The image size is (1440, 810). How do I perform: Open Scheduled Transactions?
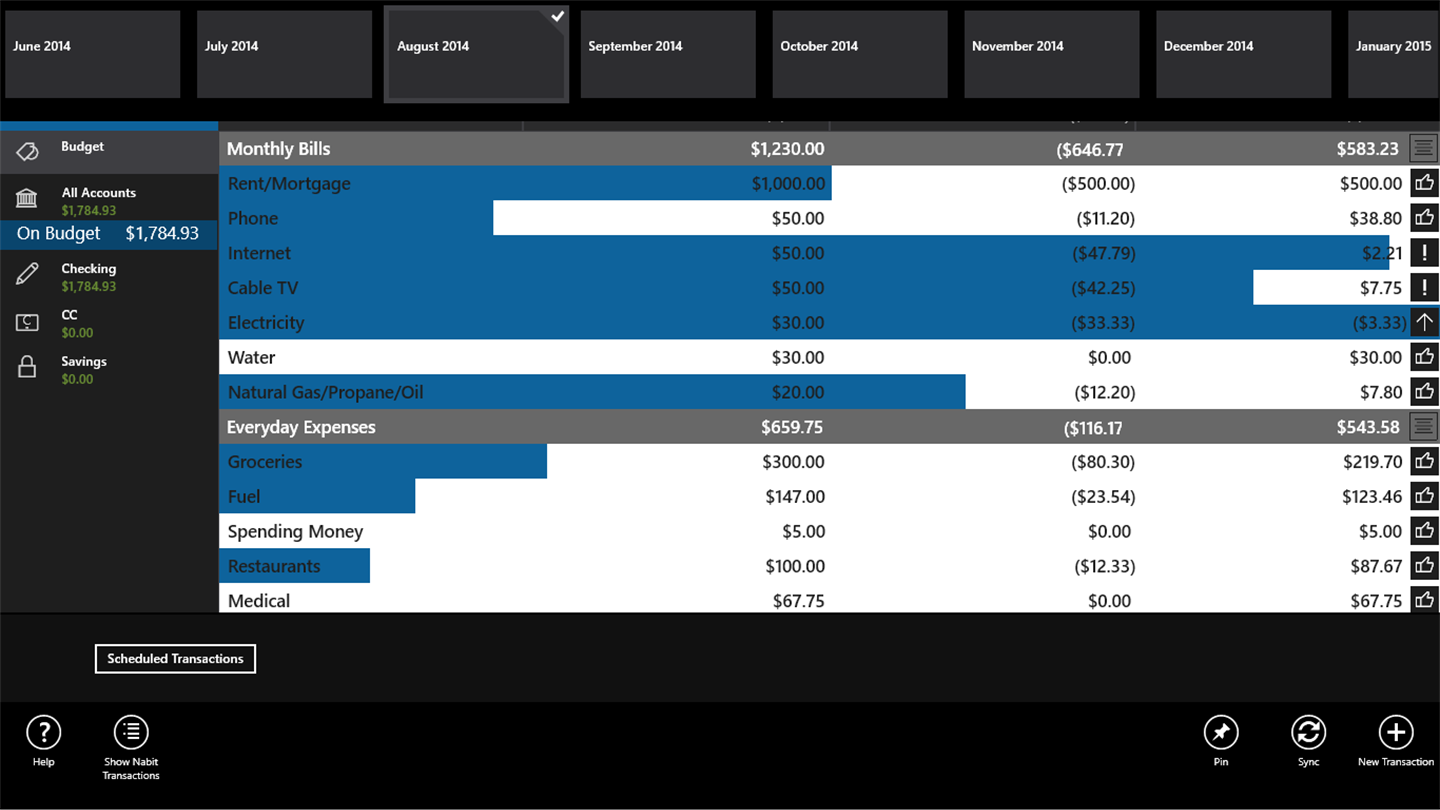click(x=175, y=659)
